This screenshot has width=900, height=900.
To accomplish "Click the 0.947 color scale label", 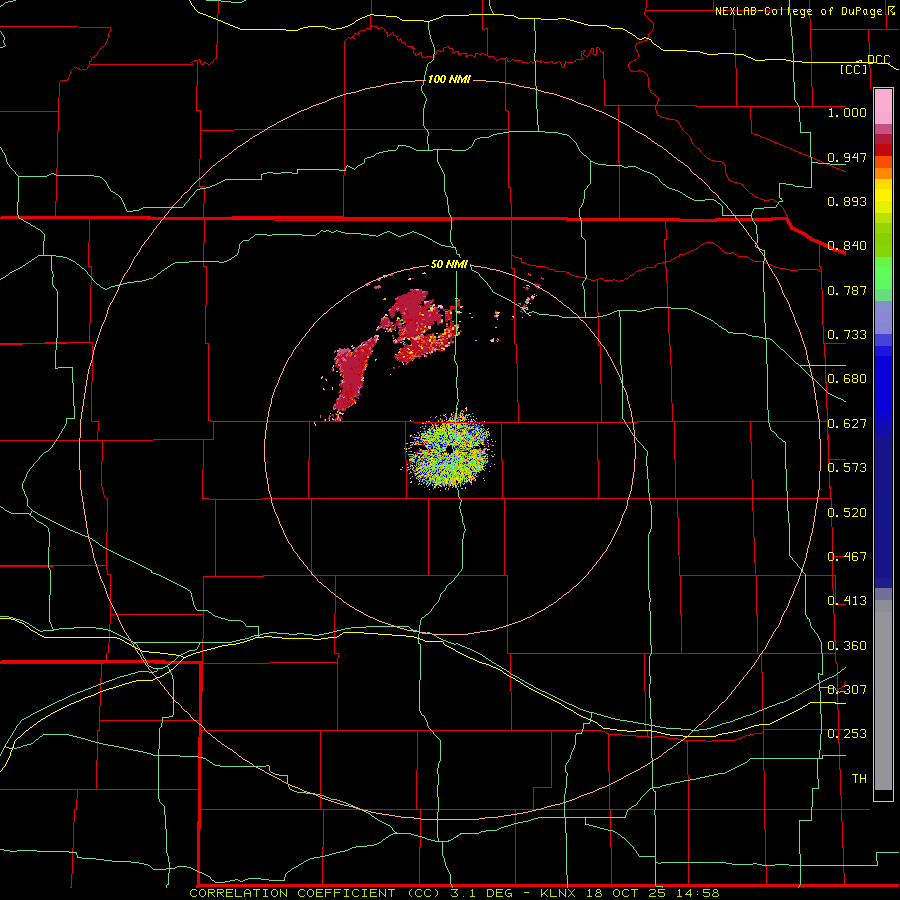I will [x=847, y=157].
